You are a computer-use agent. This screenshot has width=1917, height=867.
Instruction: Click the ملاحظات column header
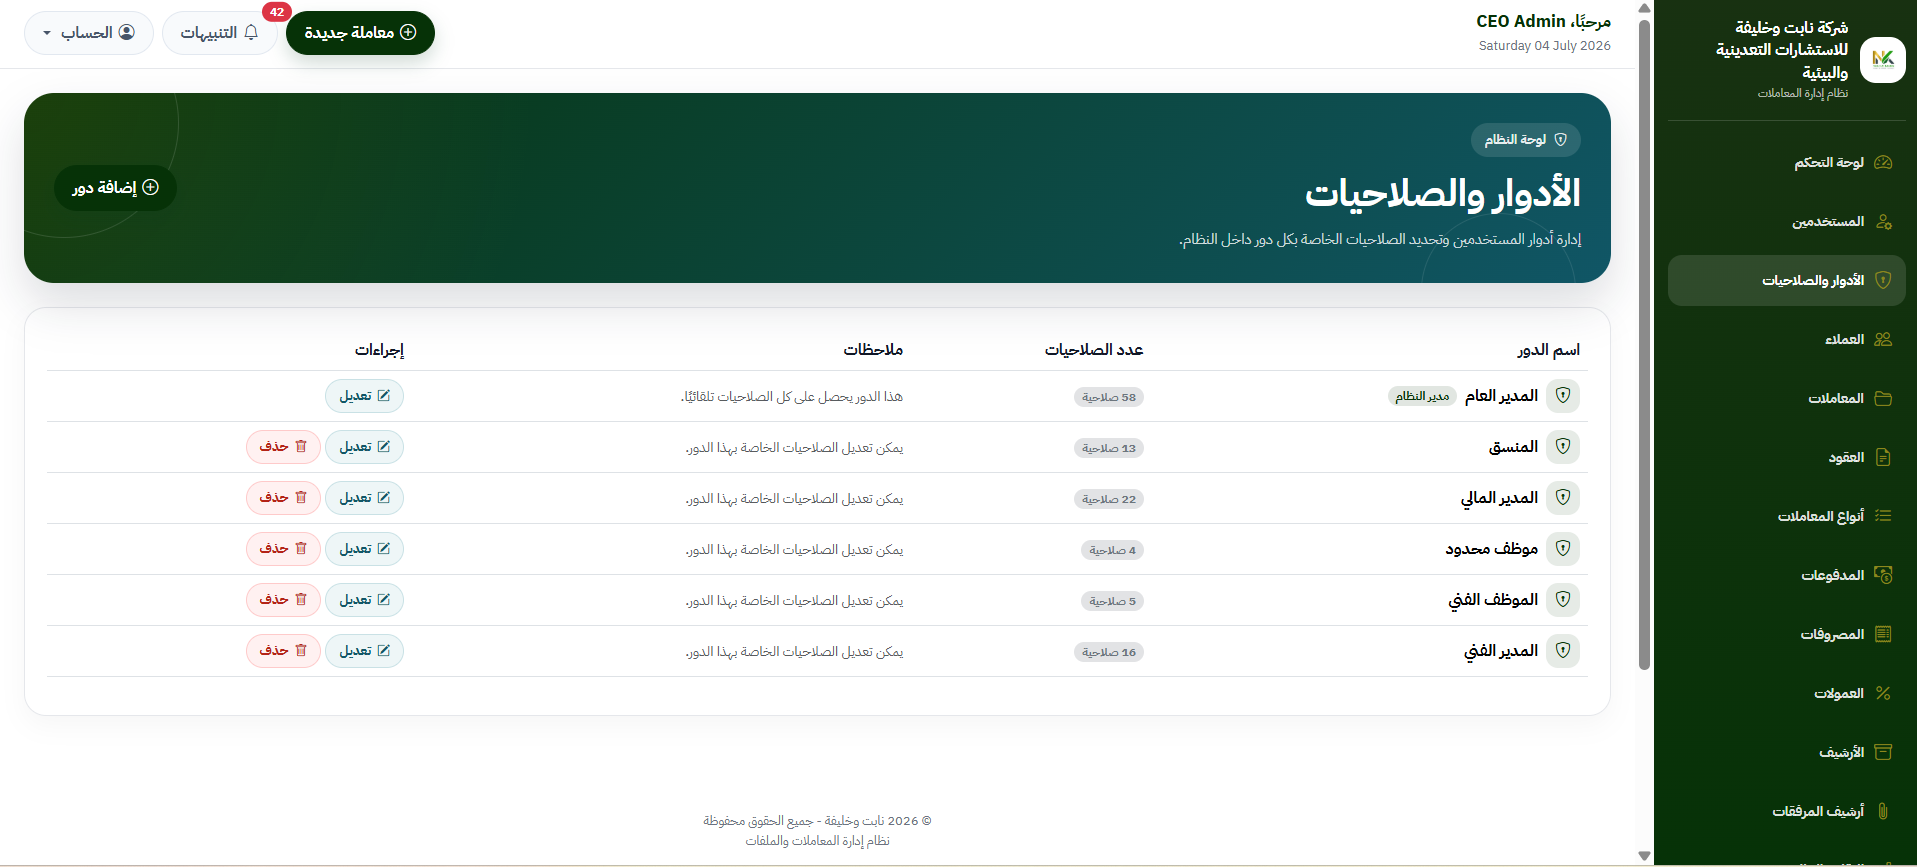point(873,350)
